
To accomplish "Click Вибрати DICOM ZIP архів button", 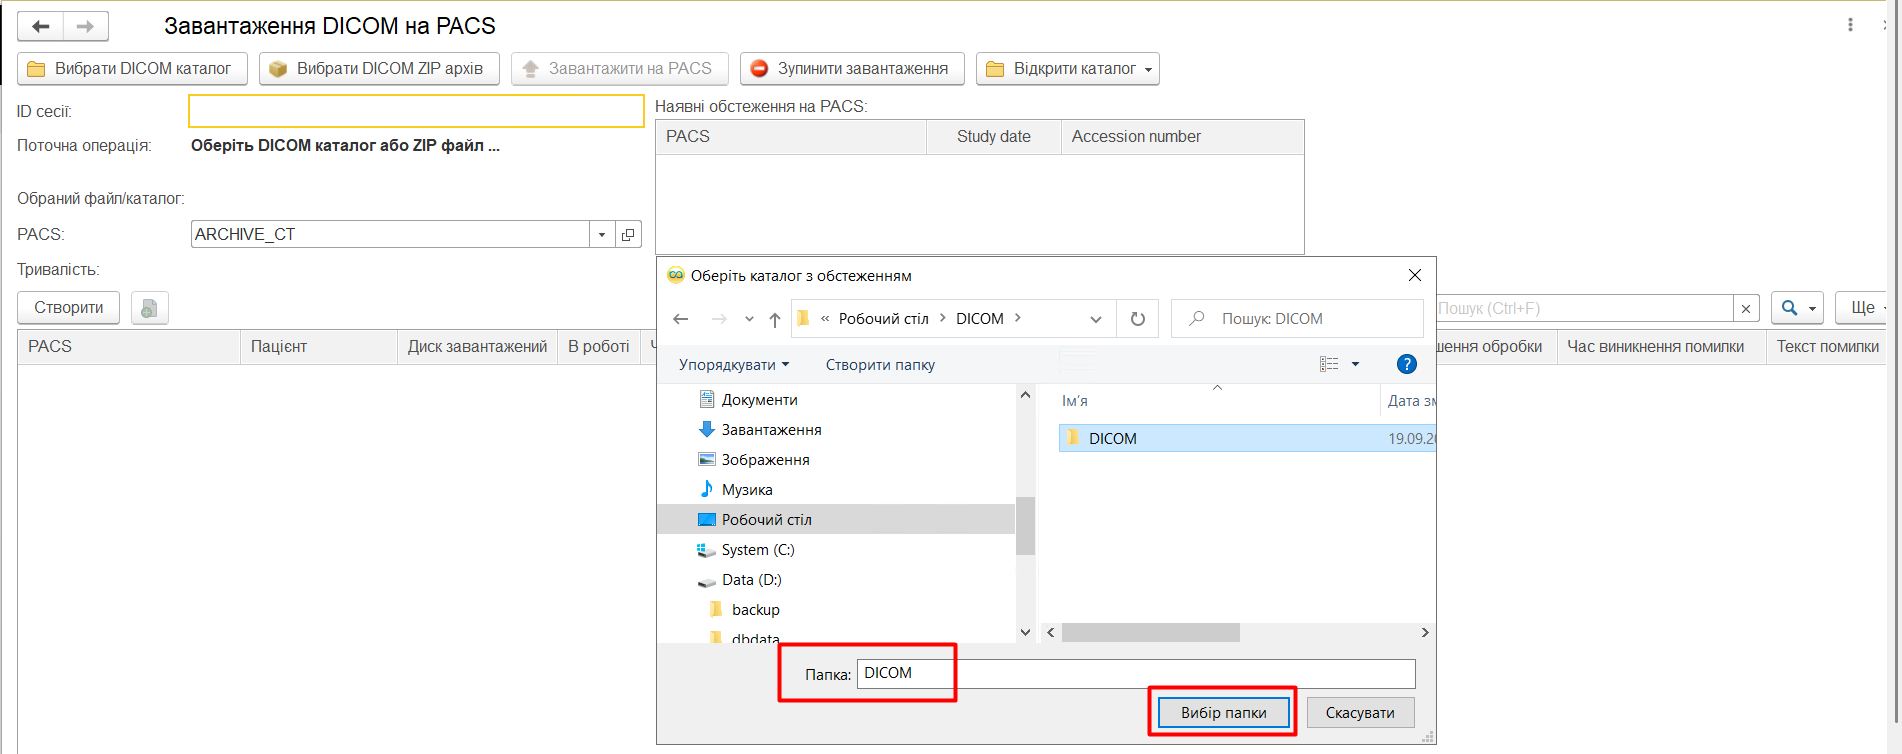I will tap(379, 69).
